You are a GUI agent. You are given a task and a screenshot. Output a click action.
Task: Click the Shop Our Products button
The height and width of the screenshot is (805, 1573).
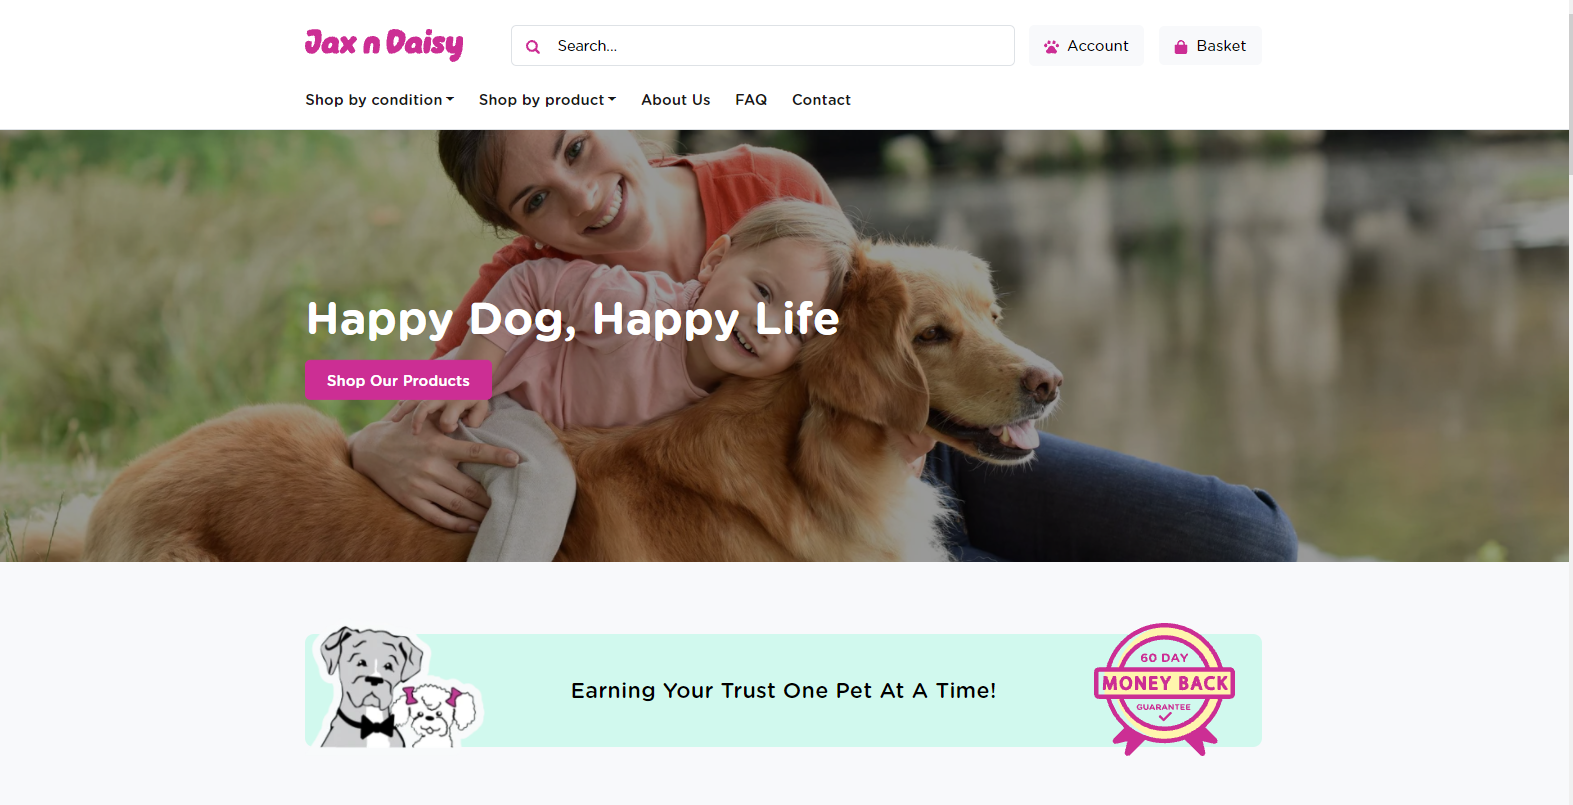point(398,380)
